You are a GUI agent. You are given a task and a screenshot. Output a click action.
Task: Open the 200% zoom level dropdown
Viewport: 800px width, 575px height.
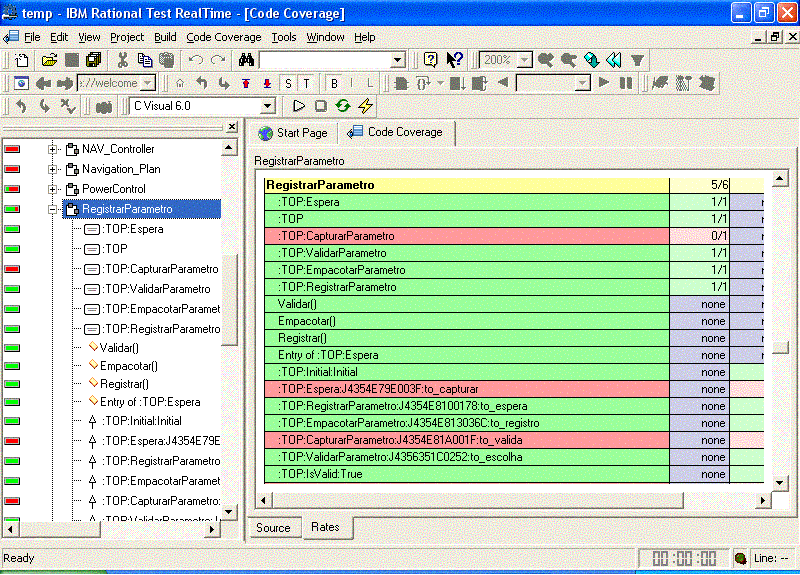point(524,60)
